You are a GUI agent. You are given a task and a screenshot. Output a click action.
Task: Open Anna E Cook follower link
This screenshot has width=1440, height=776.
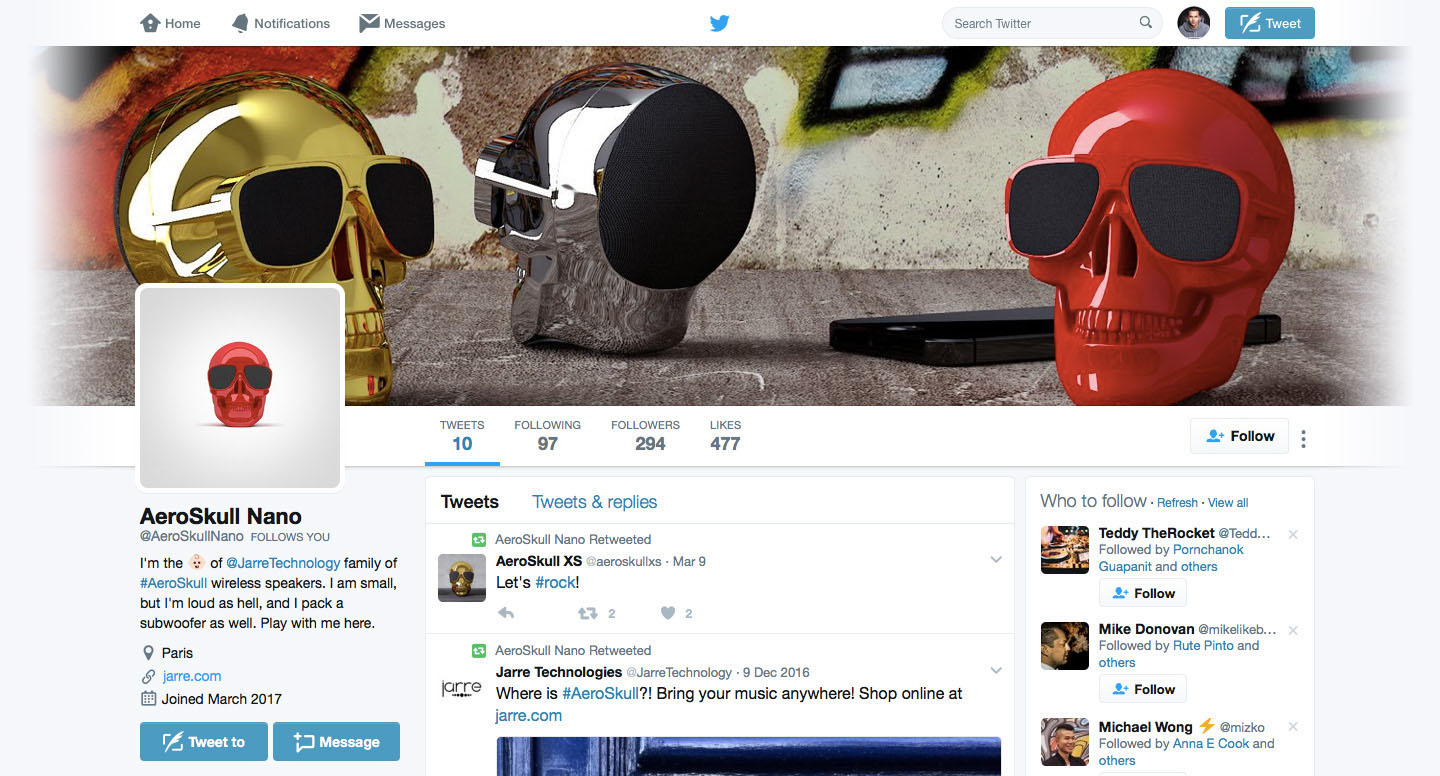click(x=1211, y=743)
